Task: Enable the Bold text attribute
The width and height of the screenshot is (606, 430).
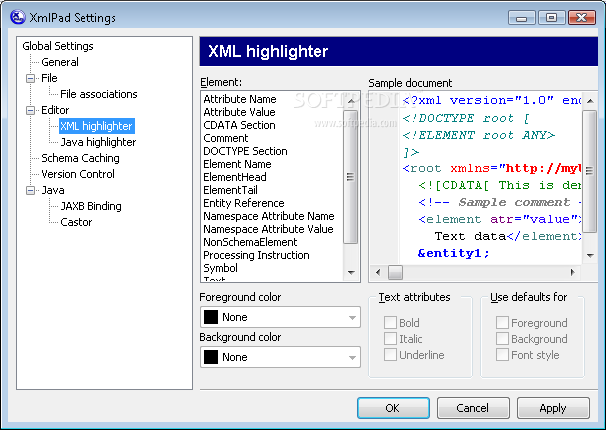Action: point(390,323)
